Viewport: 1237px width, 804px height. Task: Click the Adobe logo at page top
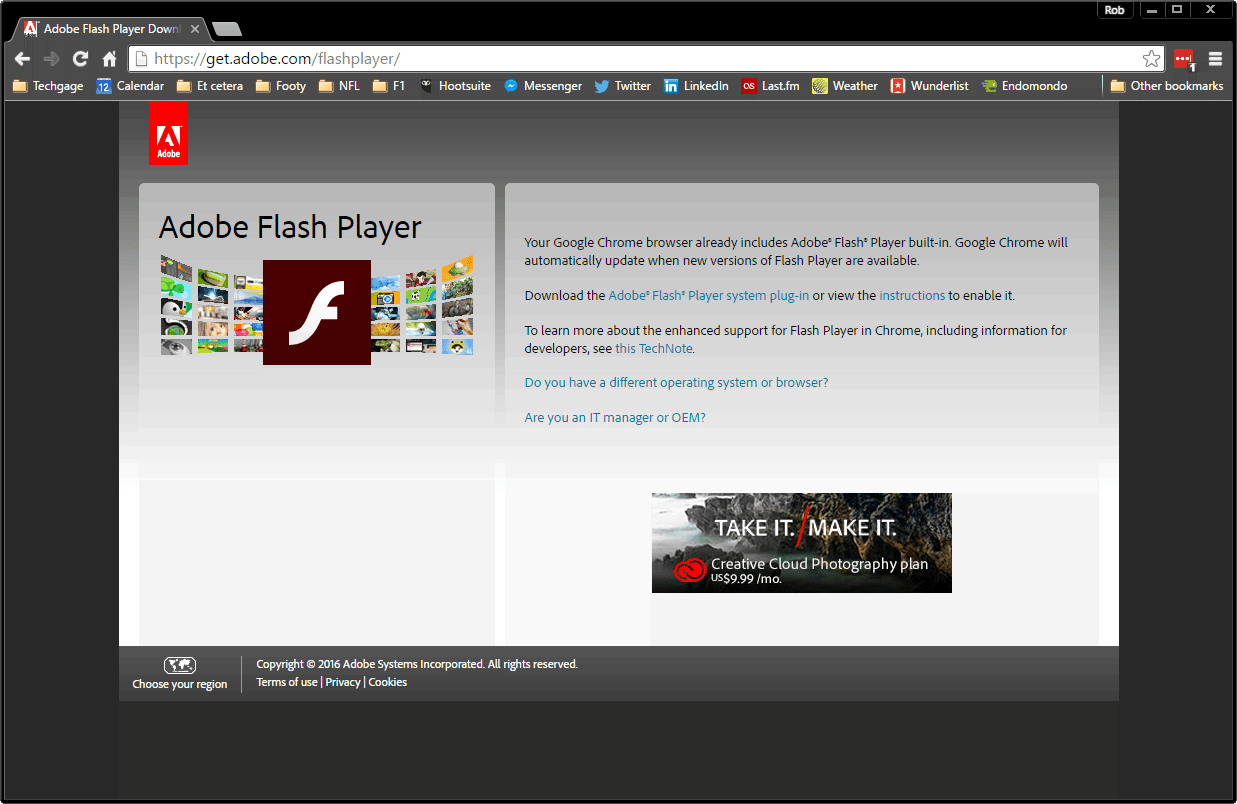(168, 133)
